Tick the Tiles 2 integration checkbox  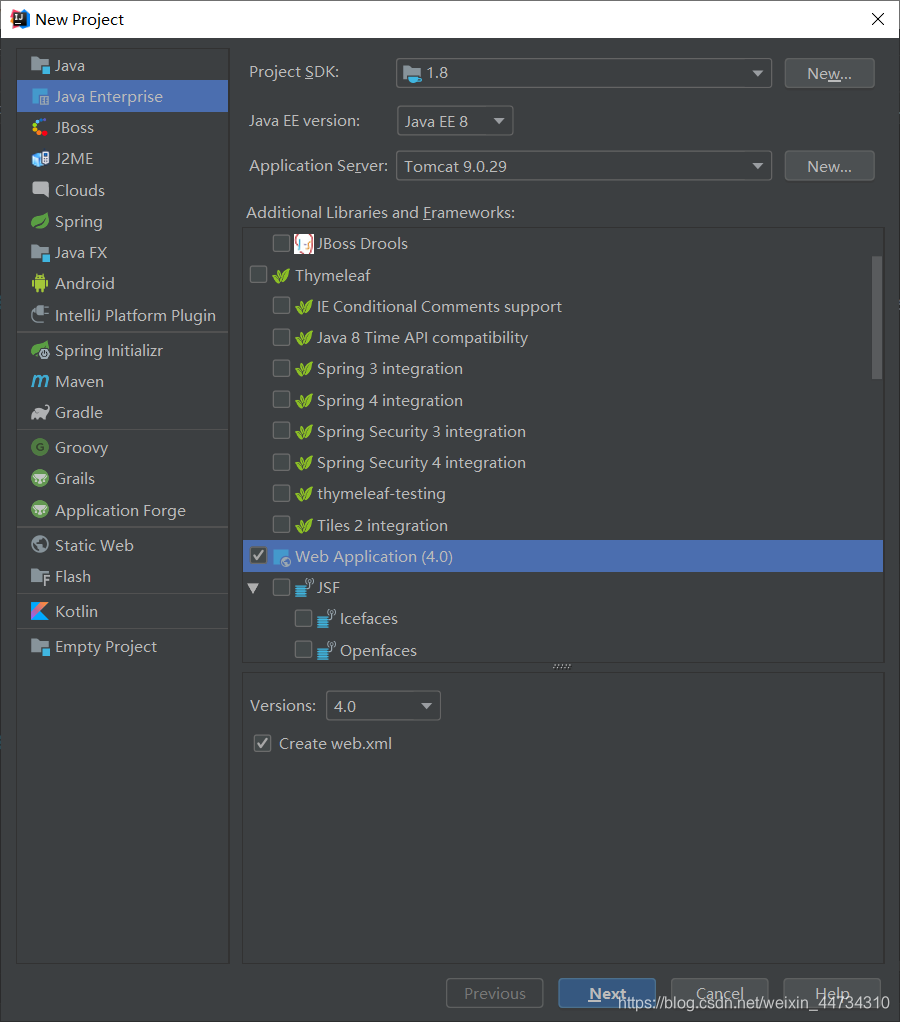[x=282, y=524]
